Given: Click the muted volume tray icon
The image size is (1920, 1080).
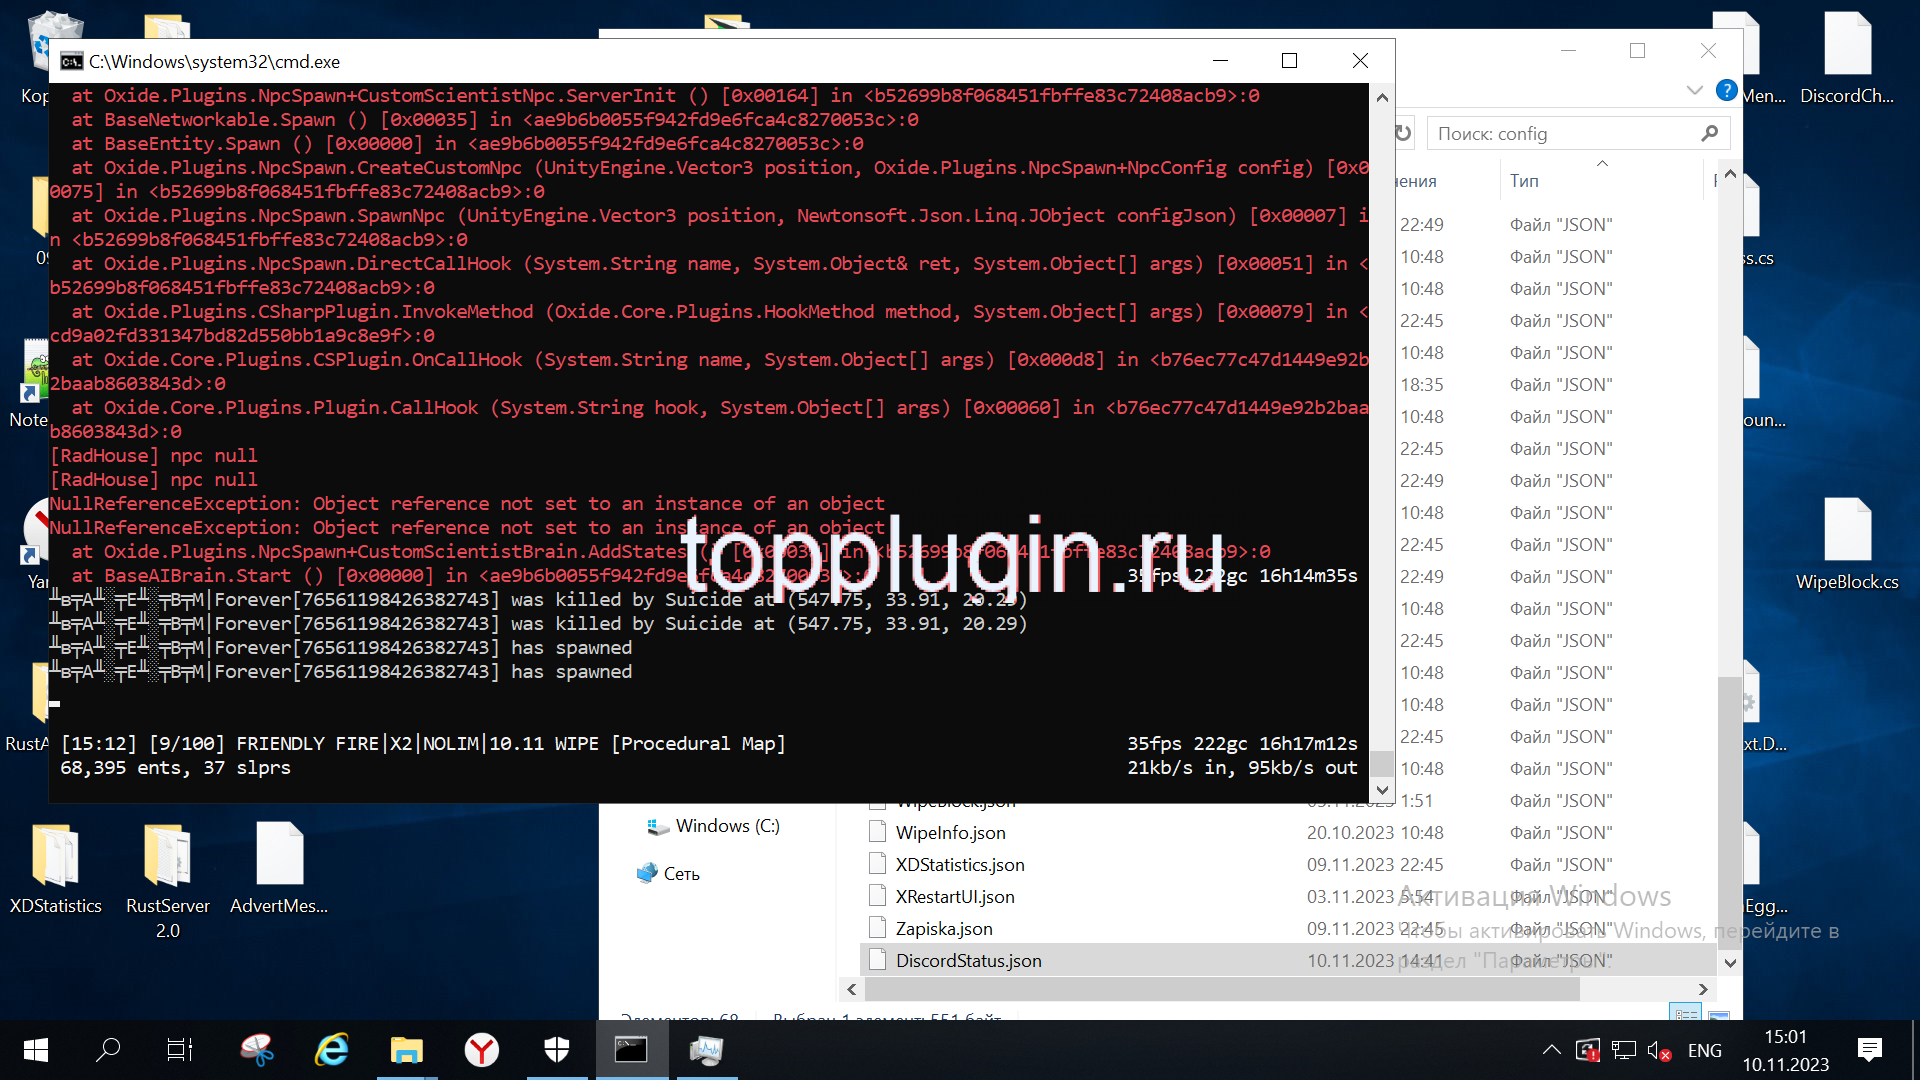Looking at the screenshot, I should pyautogui.click(x=1658, y=1051).
